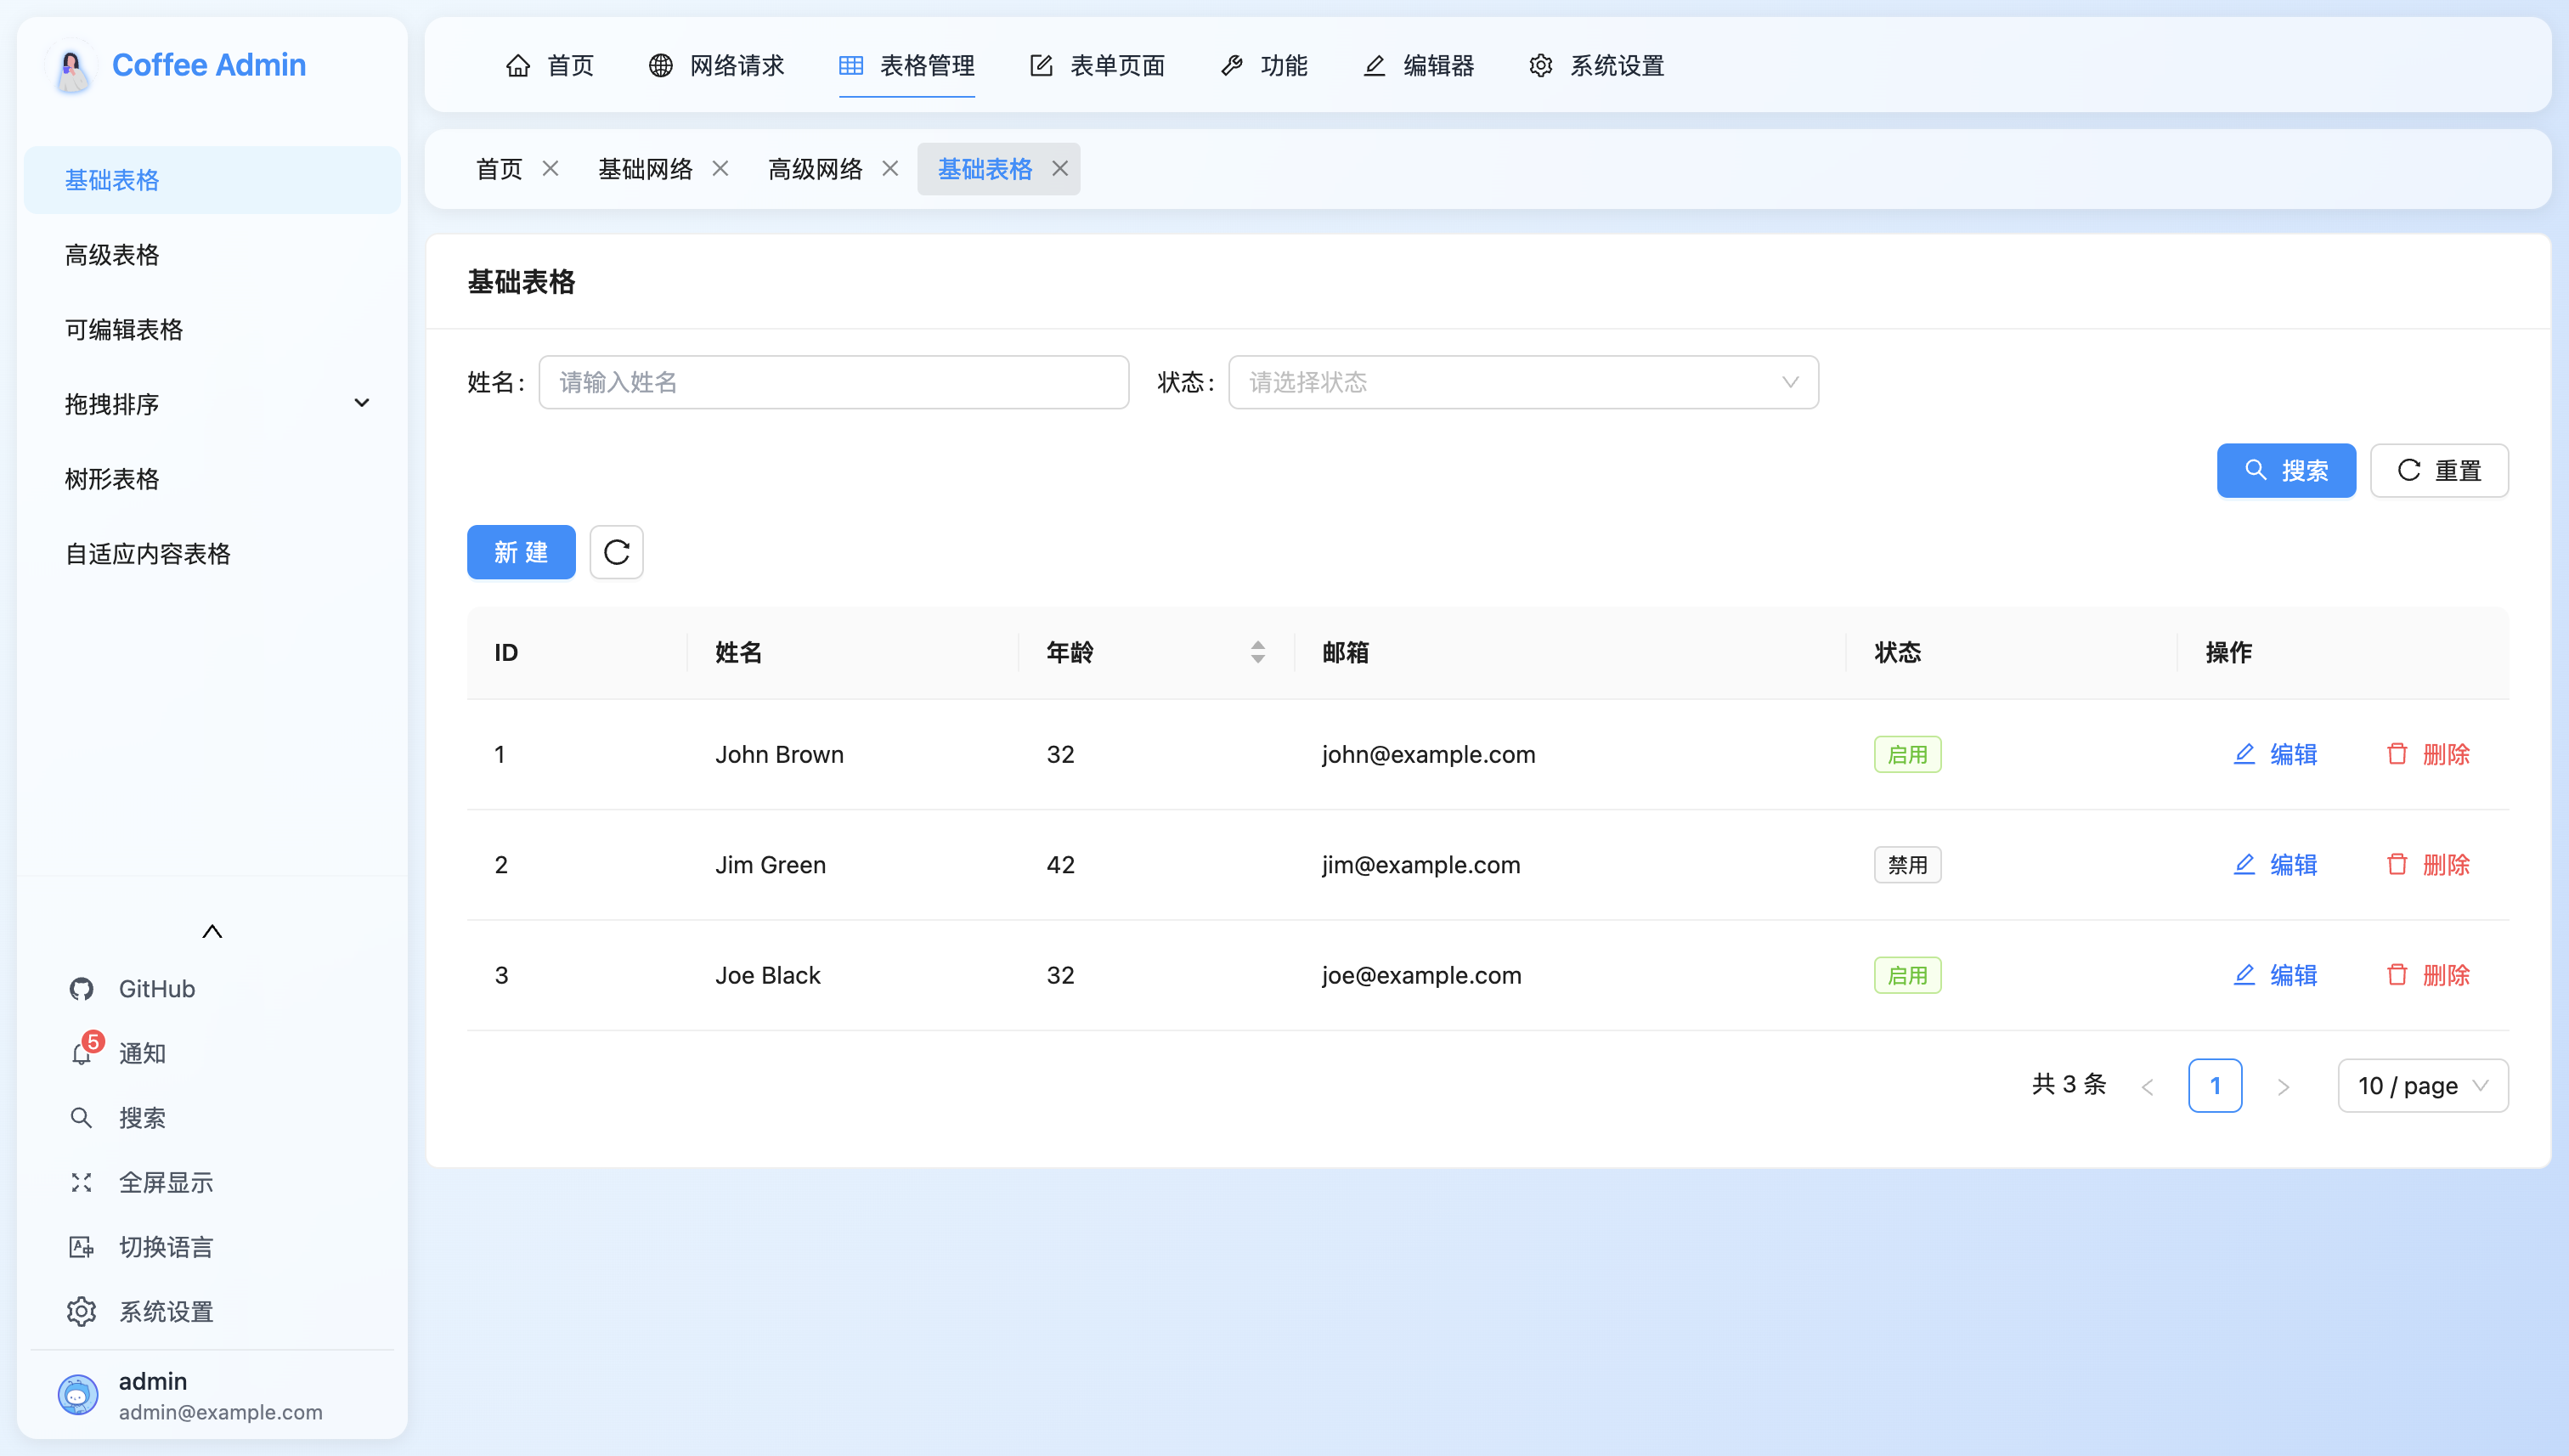
Task: Edit the John Brown row
Action: coord(2275,754)
